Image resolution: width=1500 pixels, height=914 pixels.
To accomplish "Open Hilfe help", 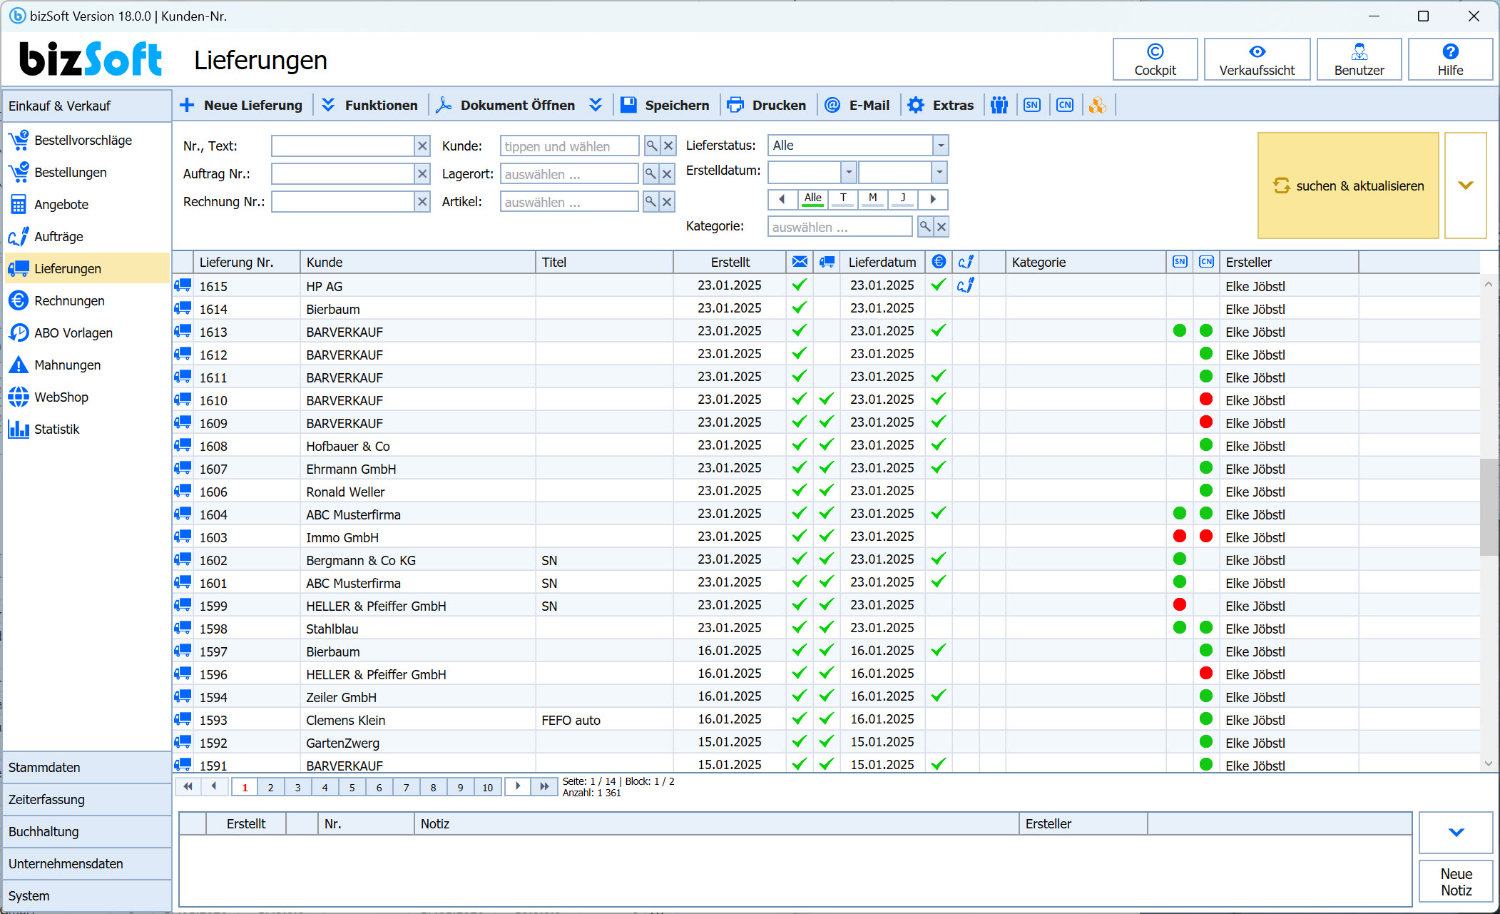I will point(1450,59).
